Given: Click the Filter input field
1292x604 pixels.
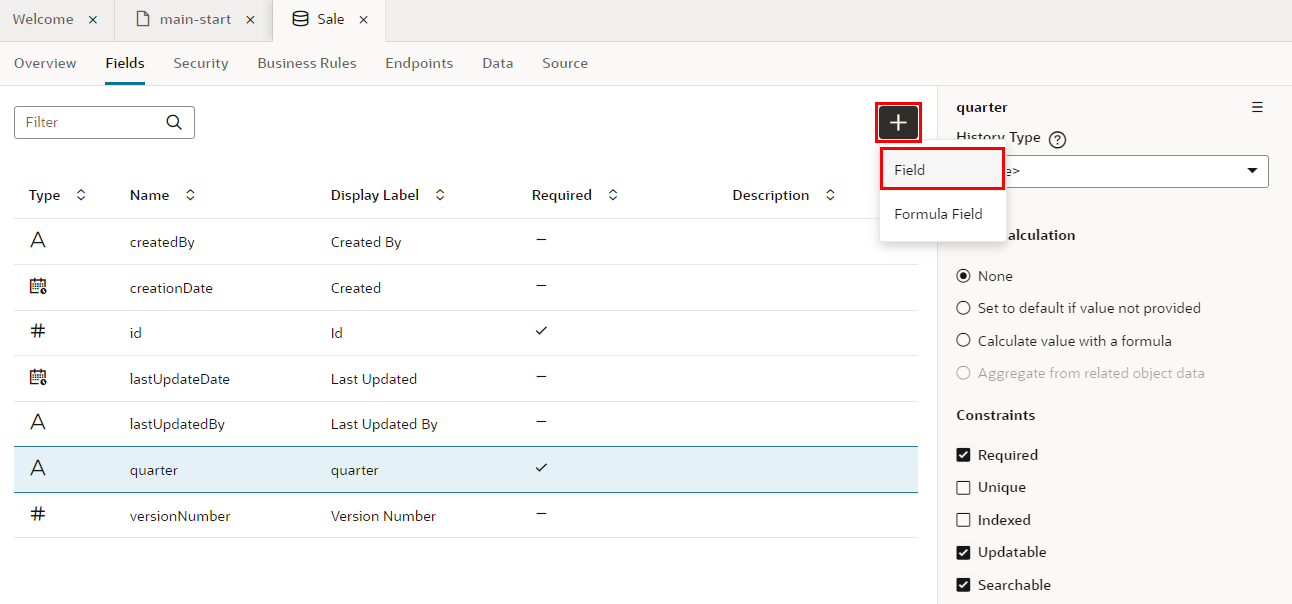Looking at the screenshot, I should [90, 122].
